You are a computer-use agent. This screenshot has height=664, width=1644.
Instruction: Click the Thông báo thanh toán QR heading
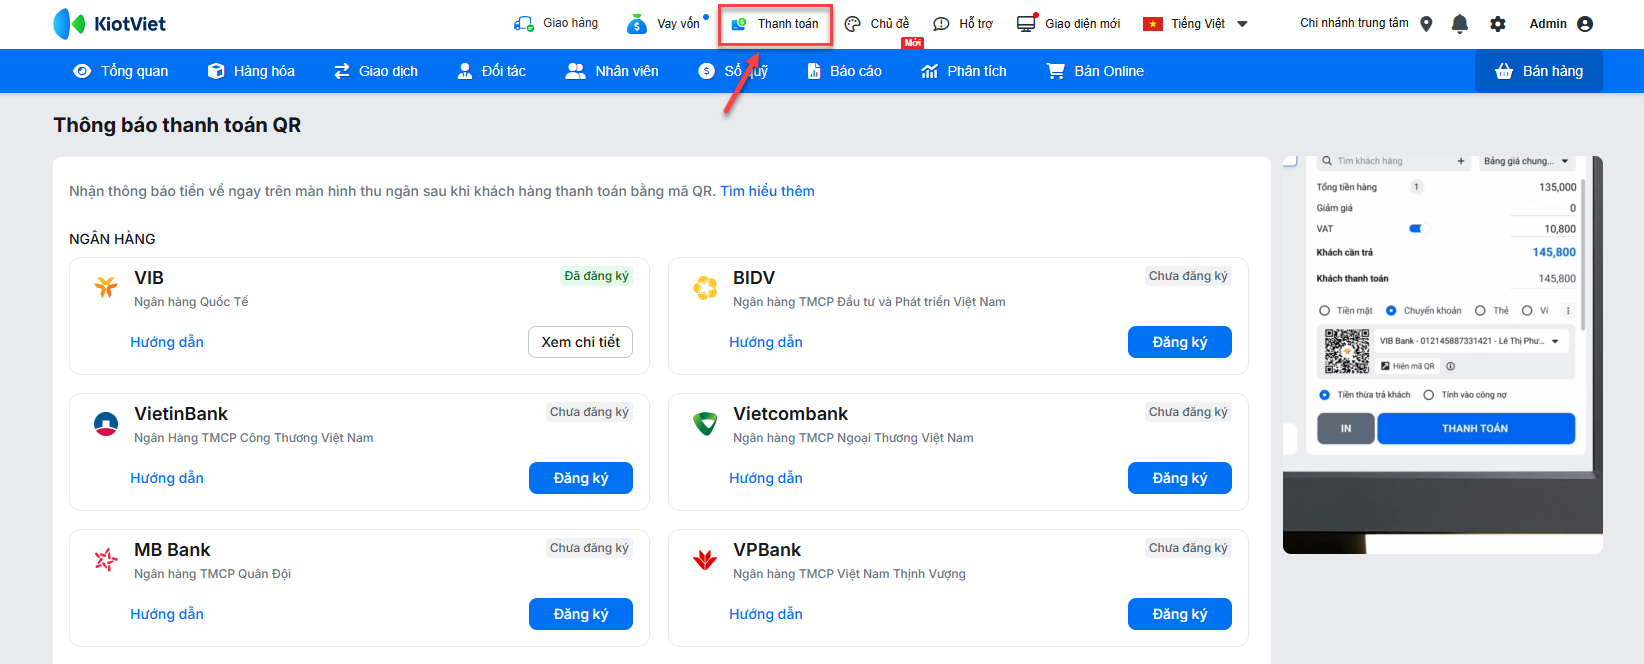click(177, 125)
